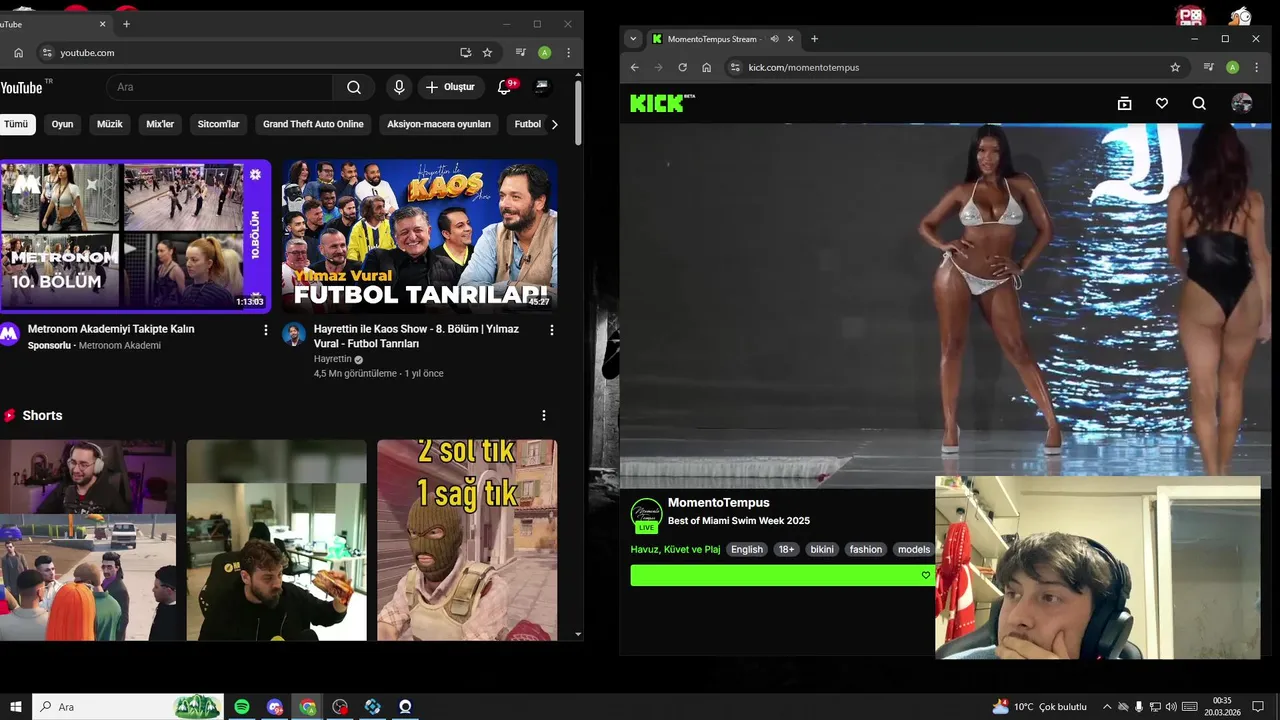Open media control icon in Kick browser toolbar
This screenshot has height=720, width=1280.
pyautogui.click(x=1209, y=67)
